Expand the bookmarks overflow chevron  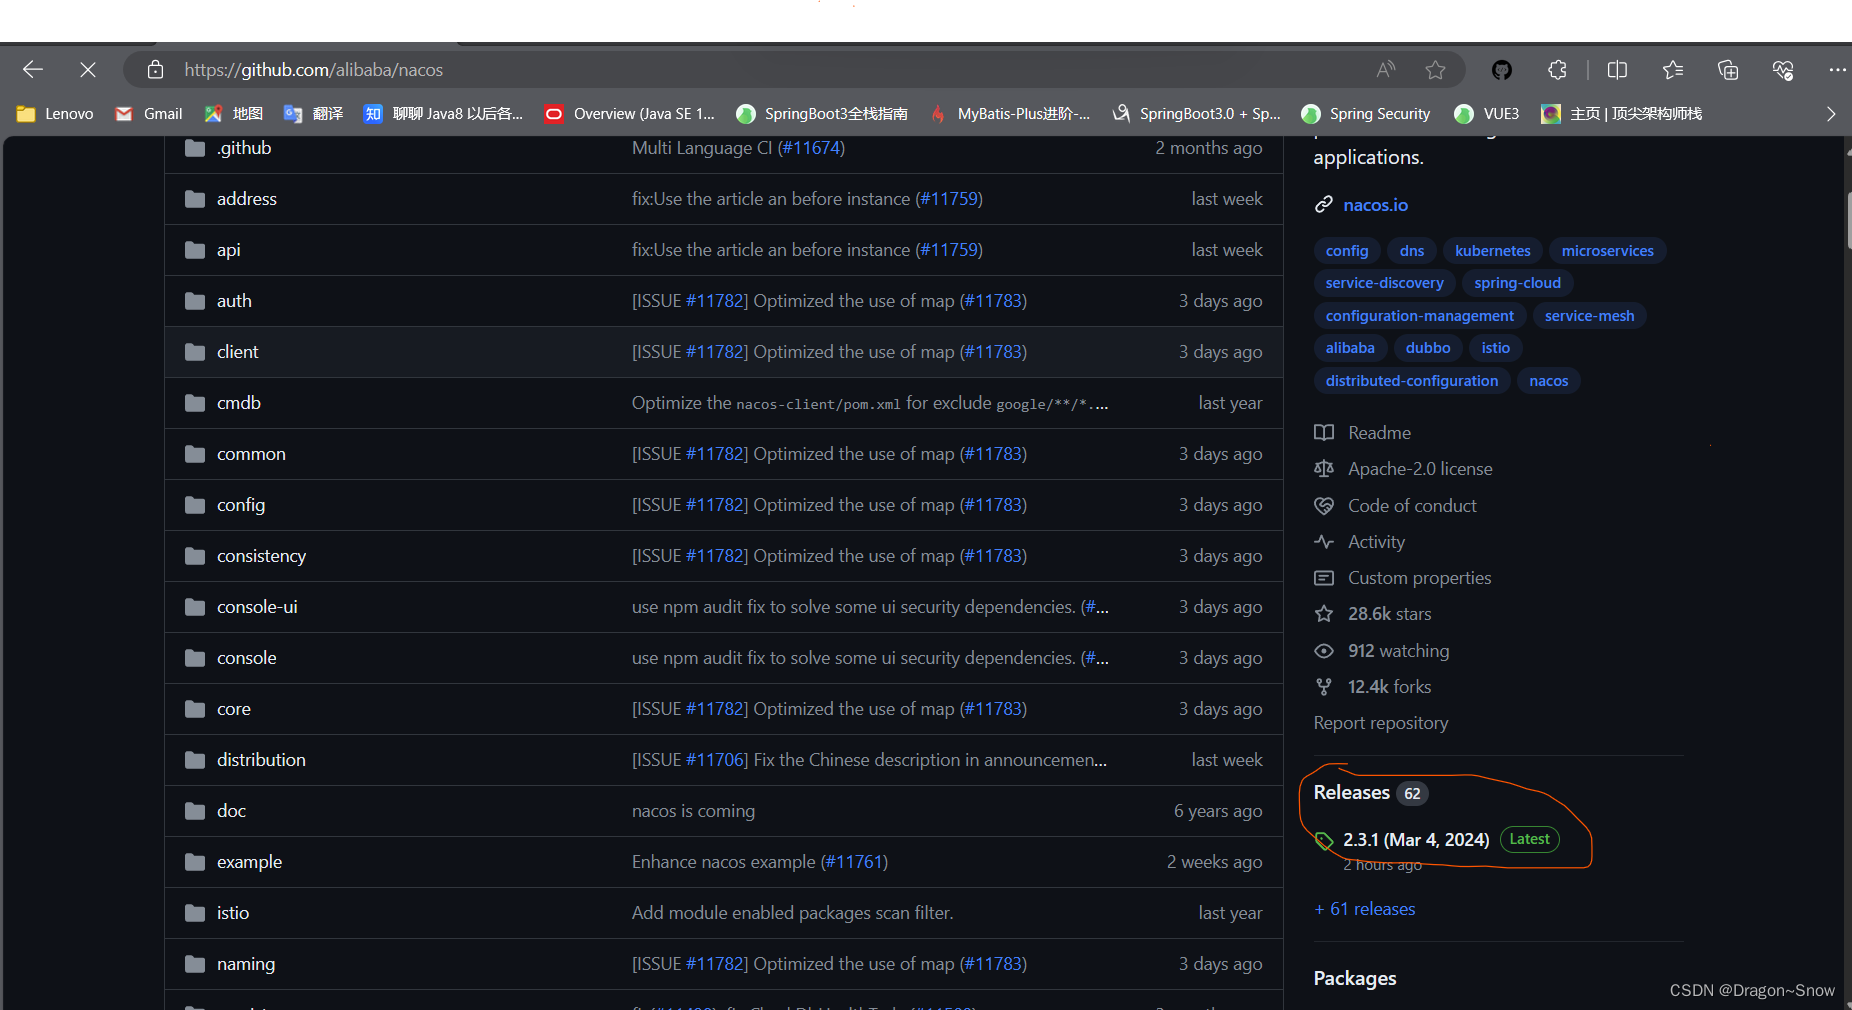[1831, 114]
